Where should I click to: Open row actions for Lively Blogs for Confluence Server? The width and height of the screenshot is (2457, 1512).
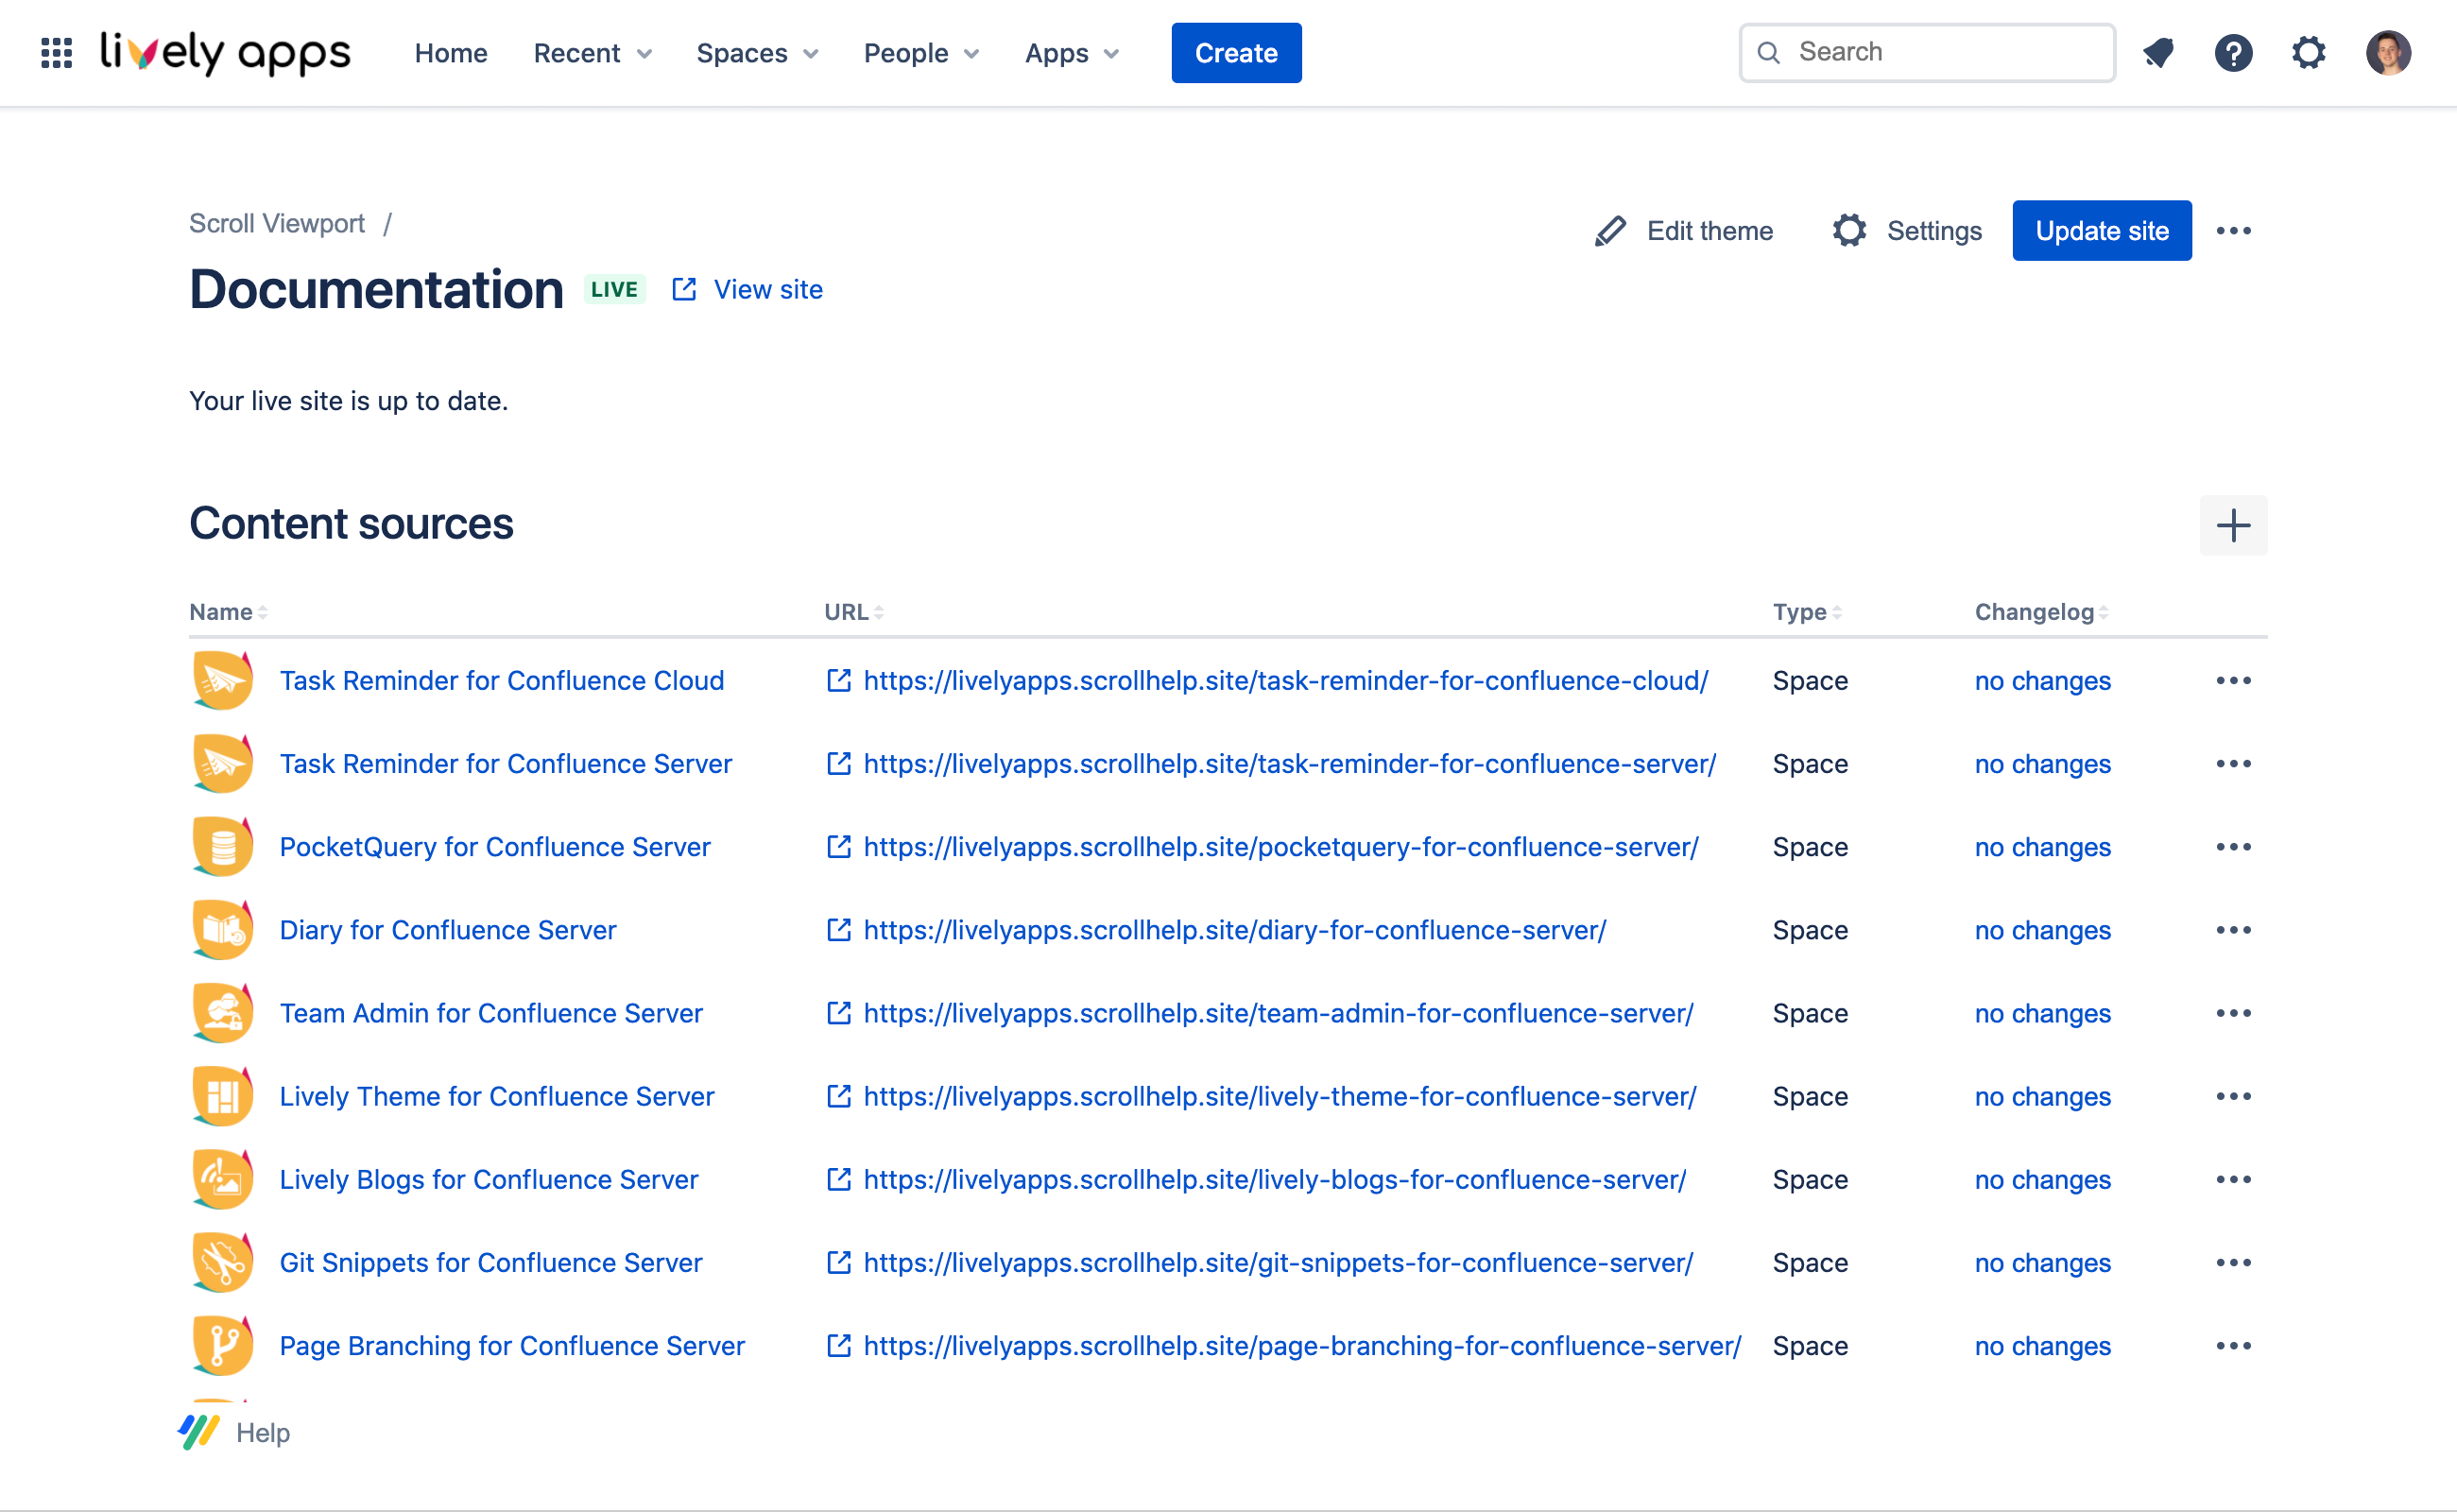[2233, 1180]
